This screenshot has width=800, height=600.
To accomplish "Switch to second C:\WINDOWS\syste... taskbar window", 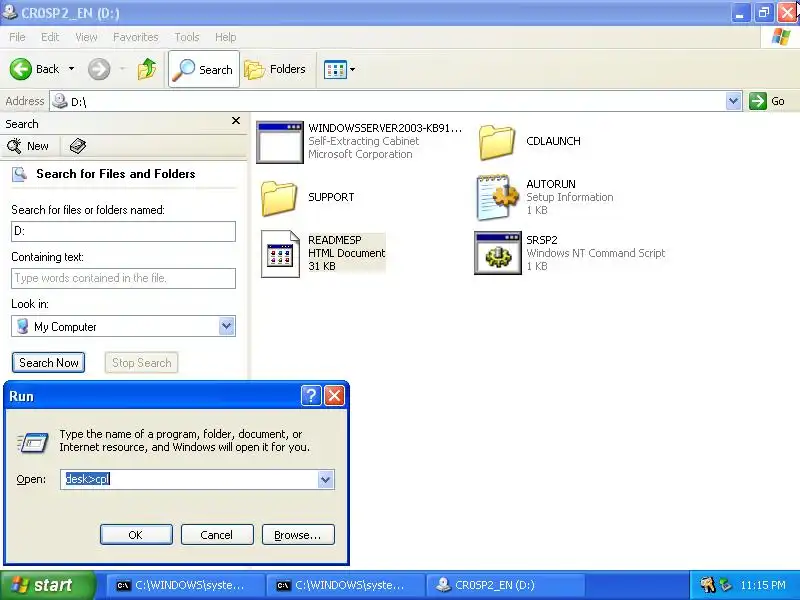I will (345, 585).
